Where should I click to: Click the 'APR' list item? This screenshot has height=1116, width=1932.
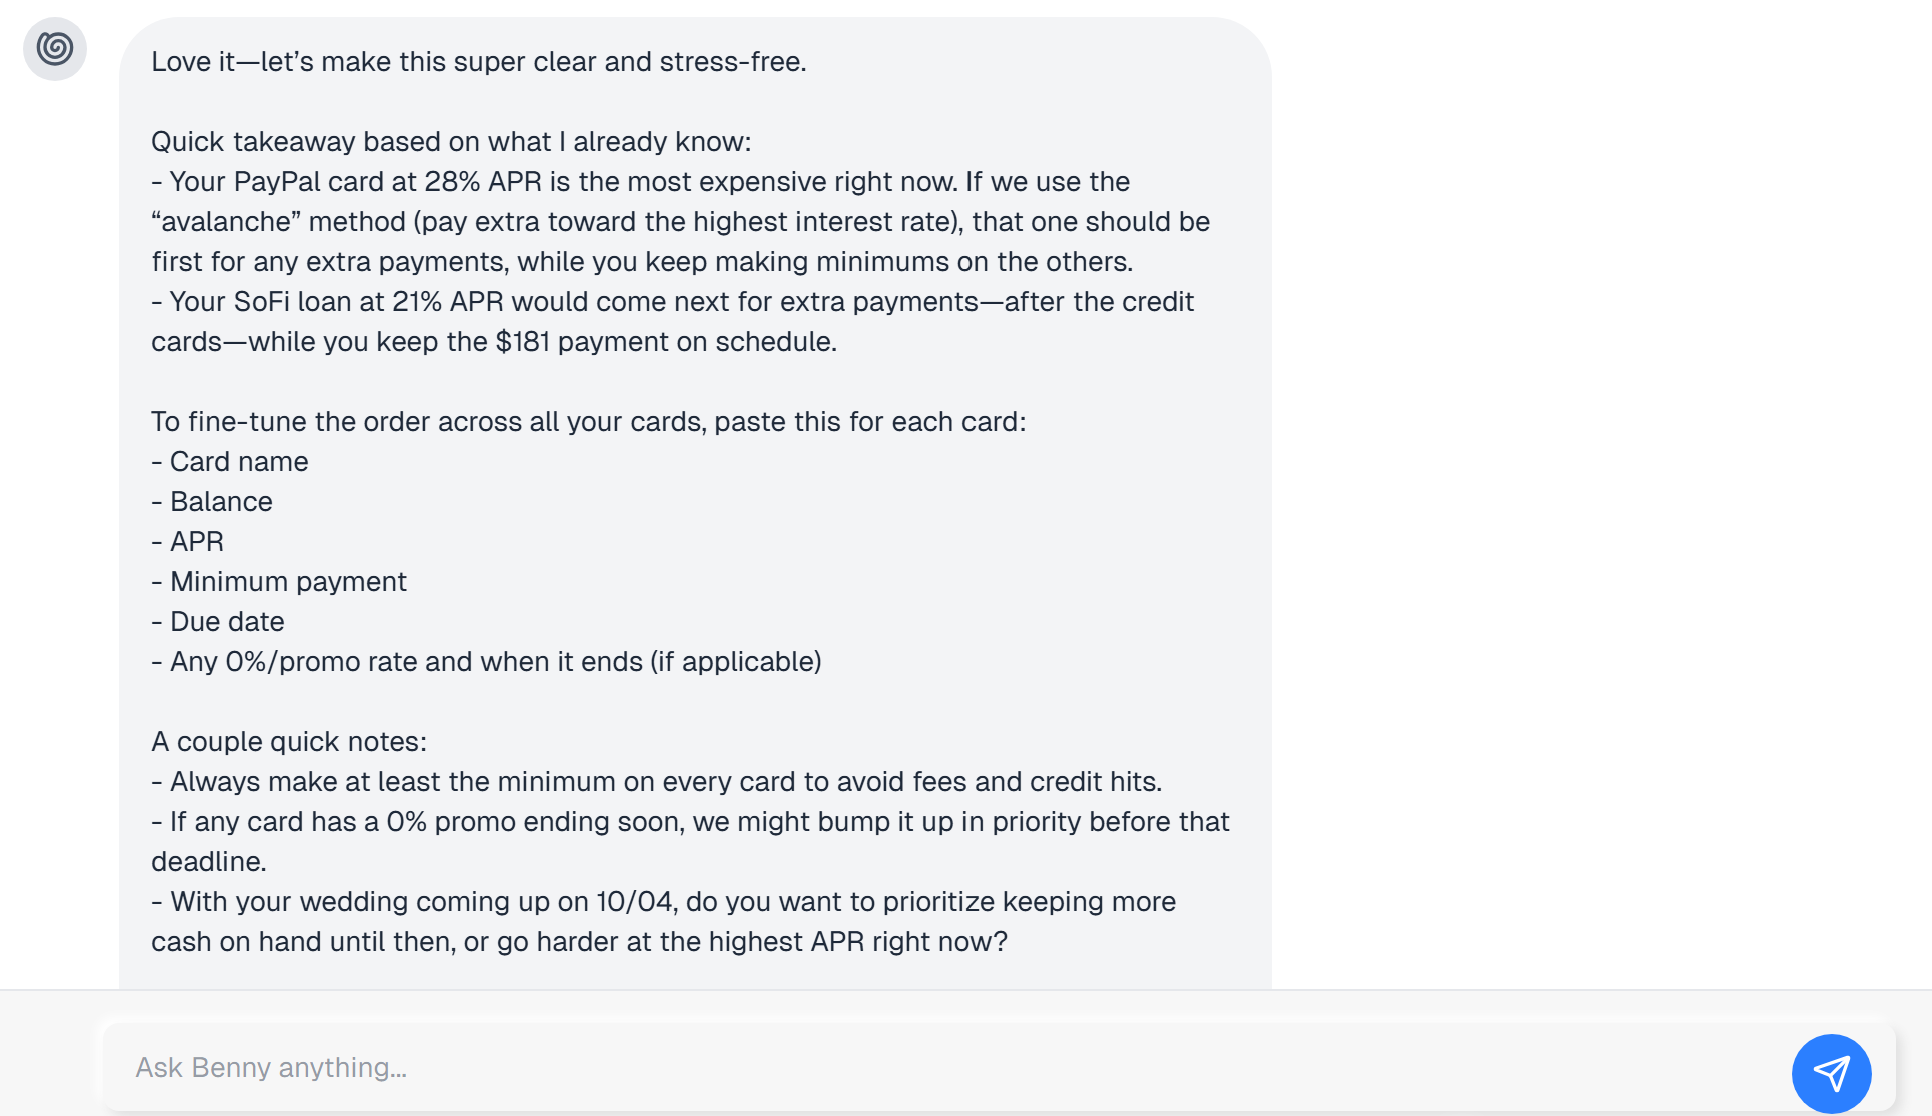click(188, 542)
